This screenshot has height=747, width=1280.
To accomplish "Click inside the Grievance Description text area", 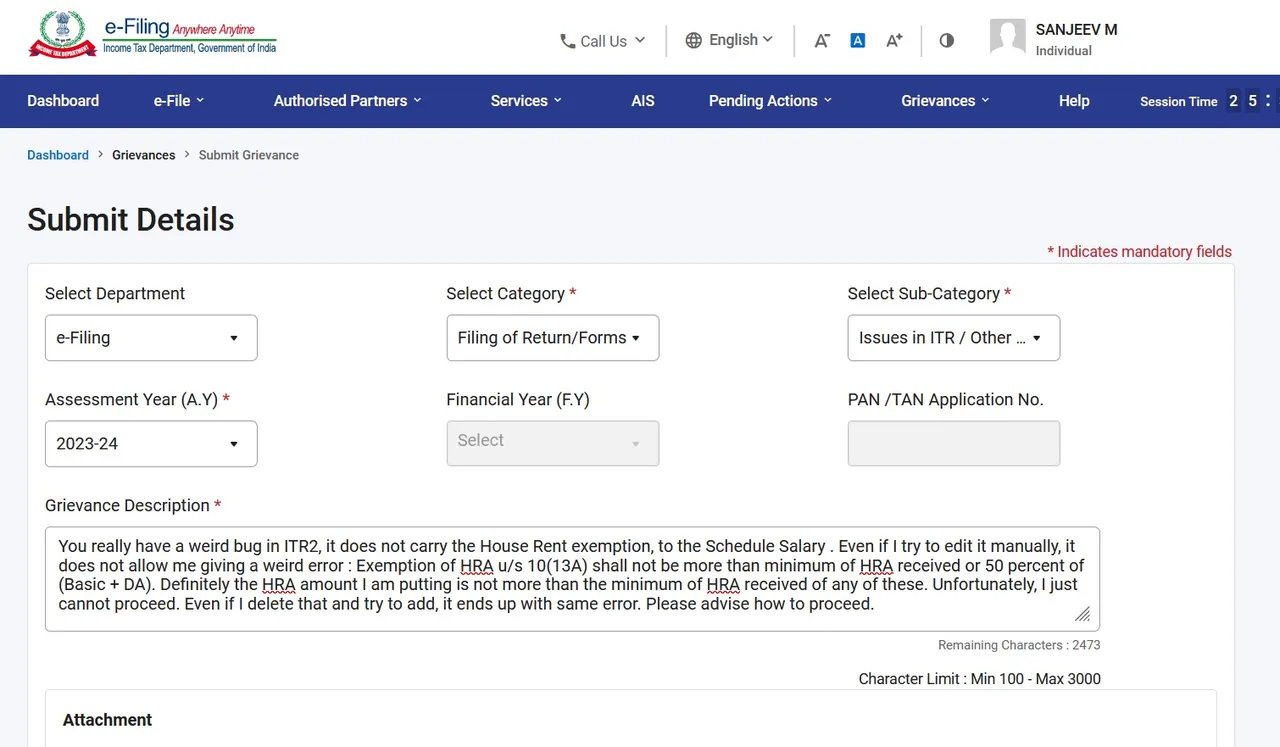I will point(572,579).
